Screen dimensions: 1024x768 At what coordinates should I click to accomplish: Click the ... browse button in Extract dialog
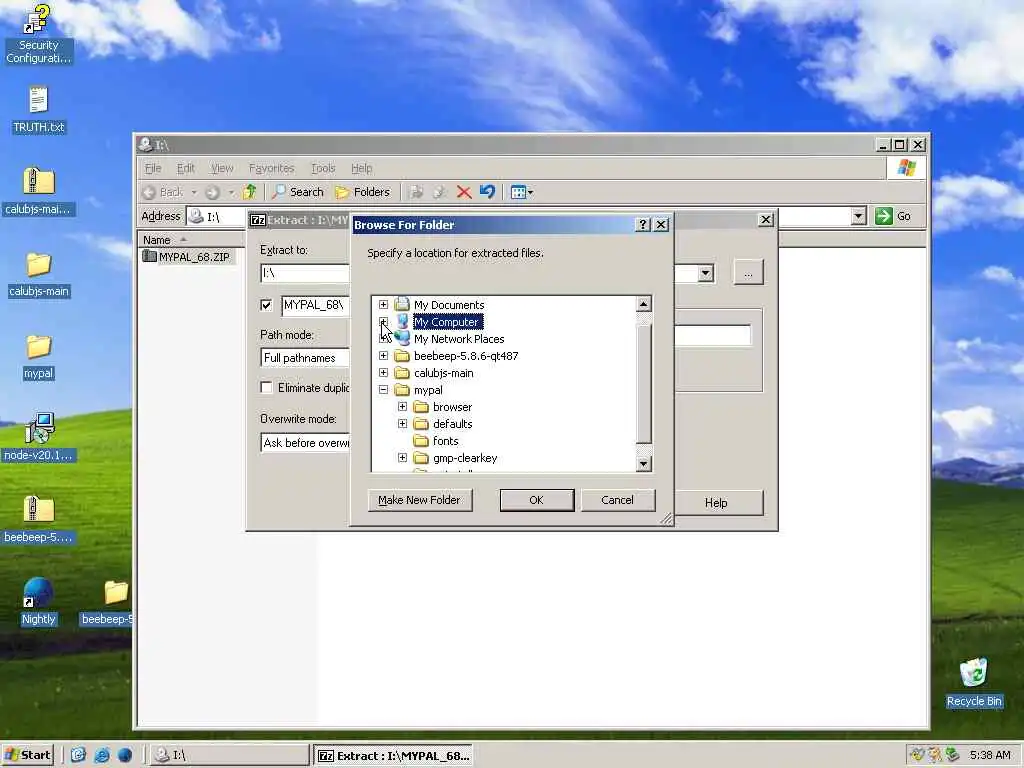pos(748,273)
